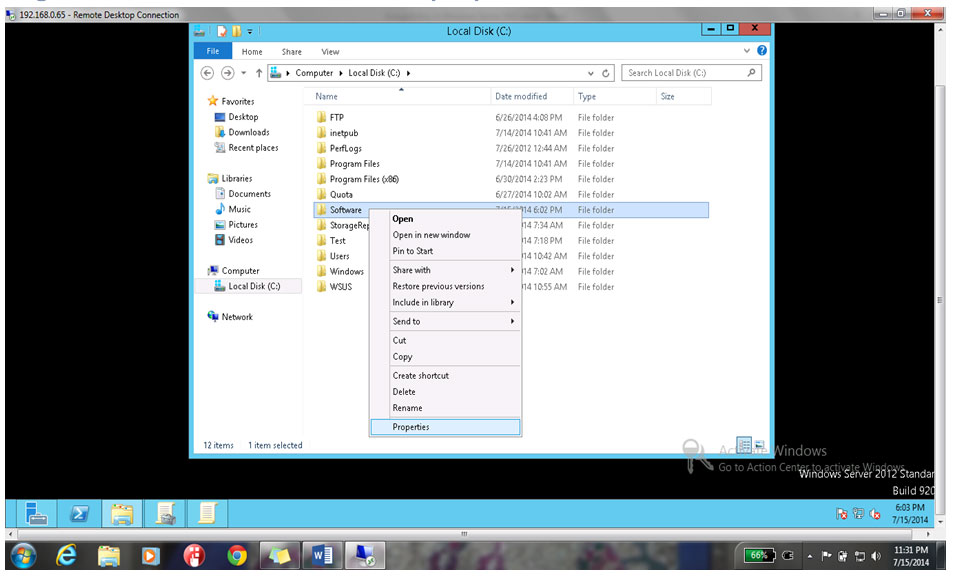
Task: Switch to the View ribbon tab
Action: pos(330,52)
